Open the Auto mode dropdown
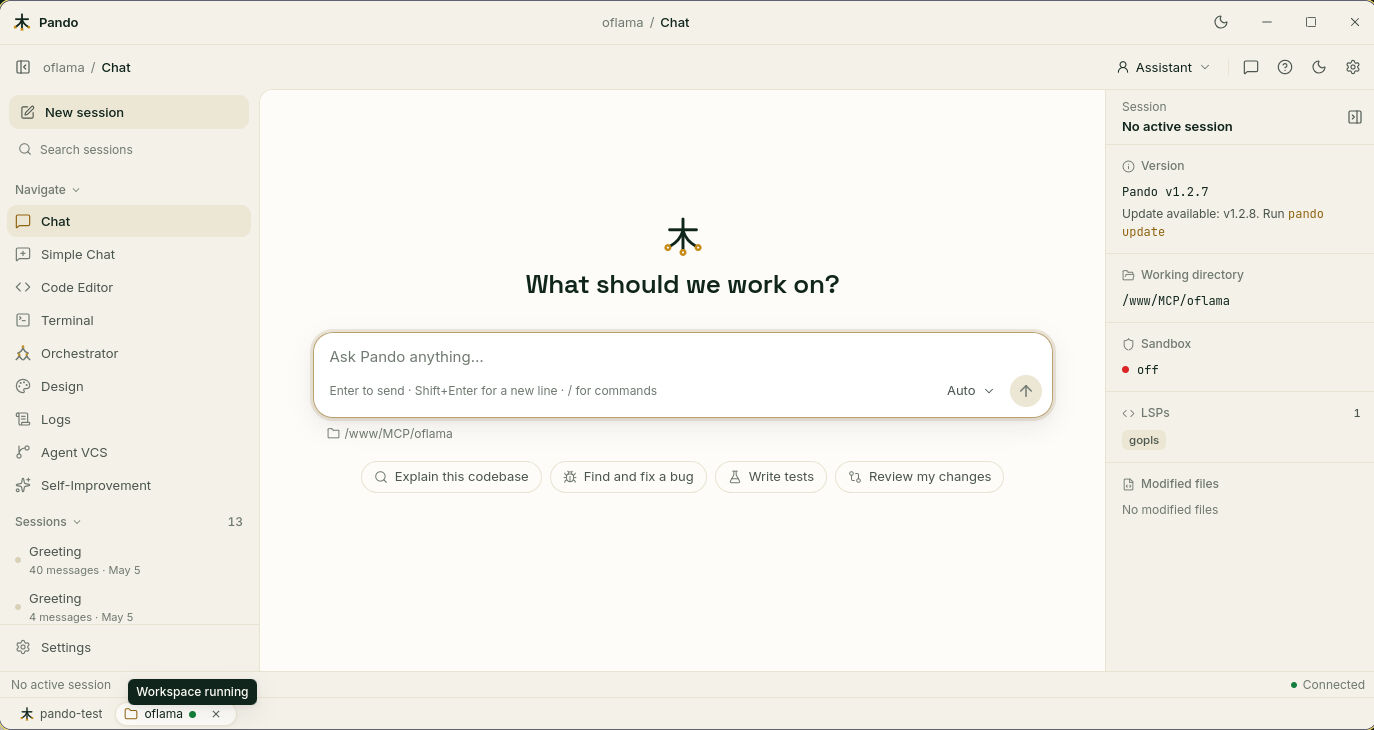 click(970, 391)
